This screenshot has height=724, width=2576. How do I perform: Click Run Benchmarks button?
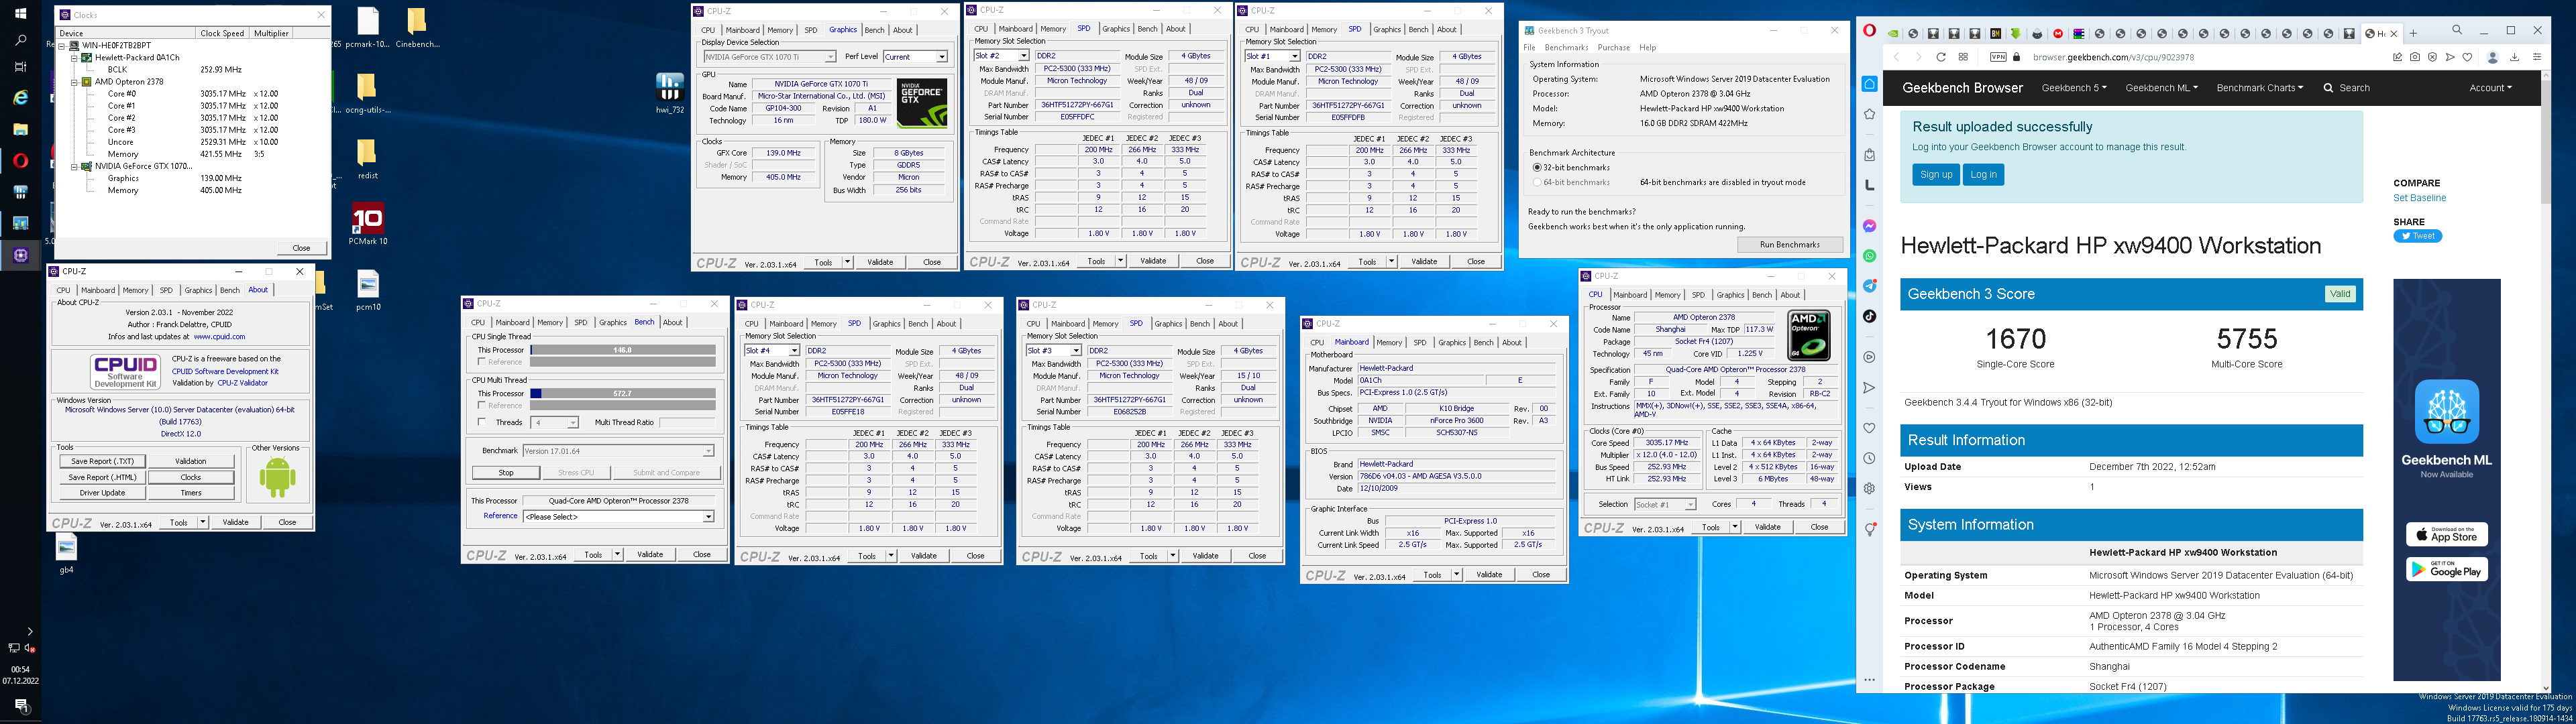click(x=1790, y=245)
